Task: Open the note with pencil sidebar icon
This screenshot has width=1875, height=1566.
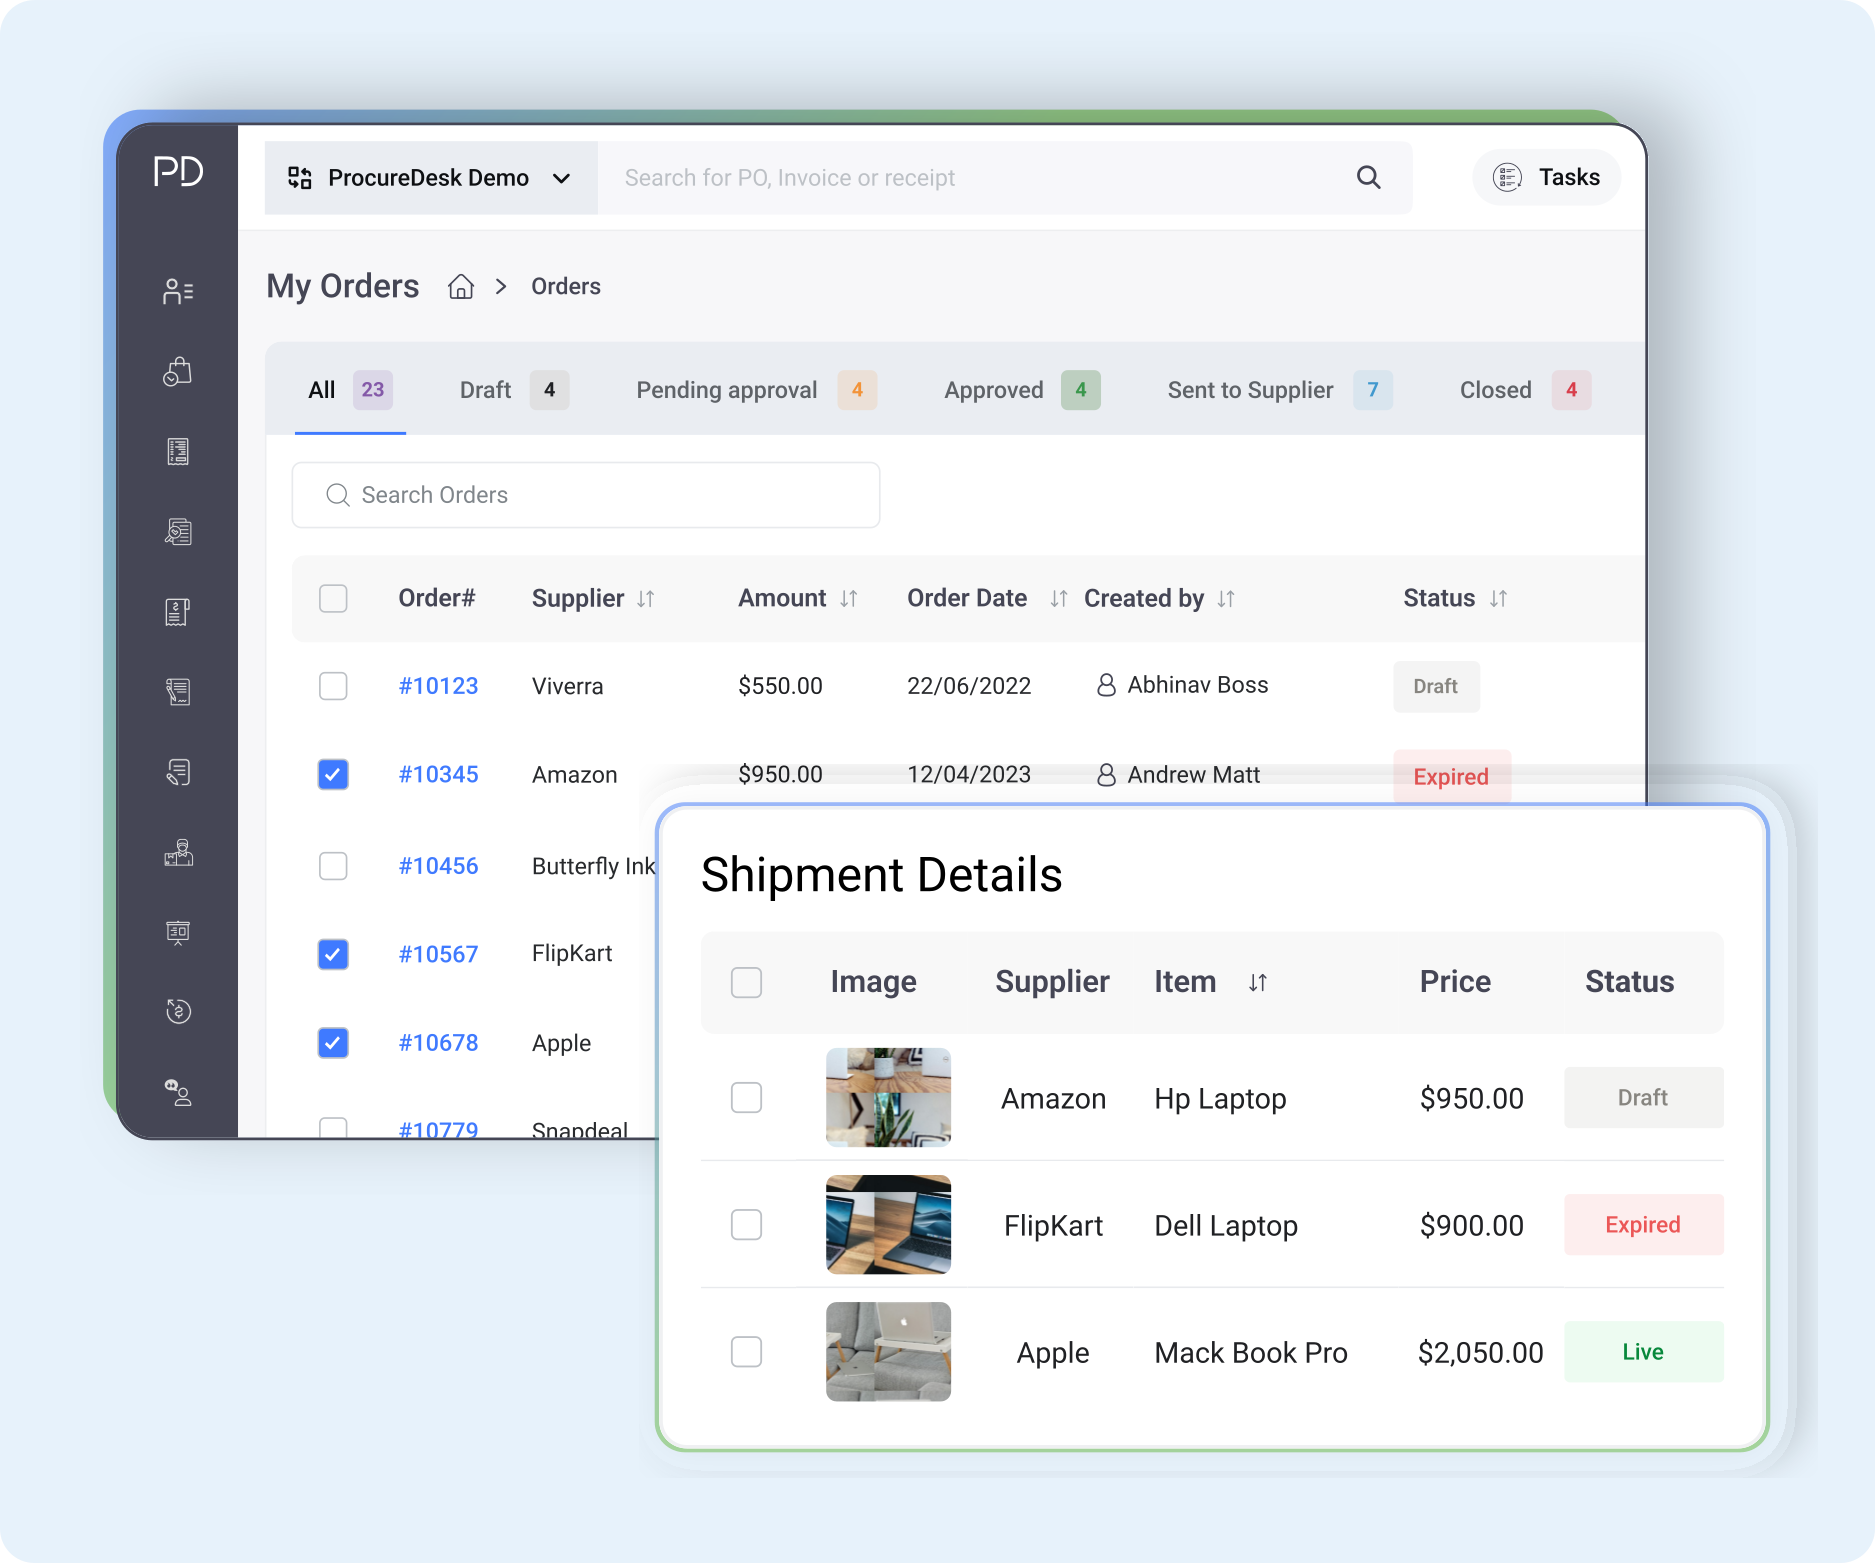Action: coord(178,772)
